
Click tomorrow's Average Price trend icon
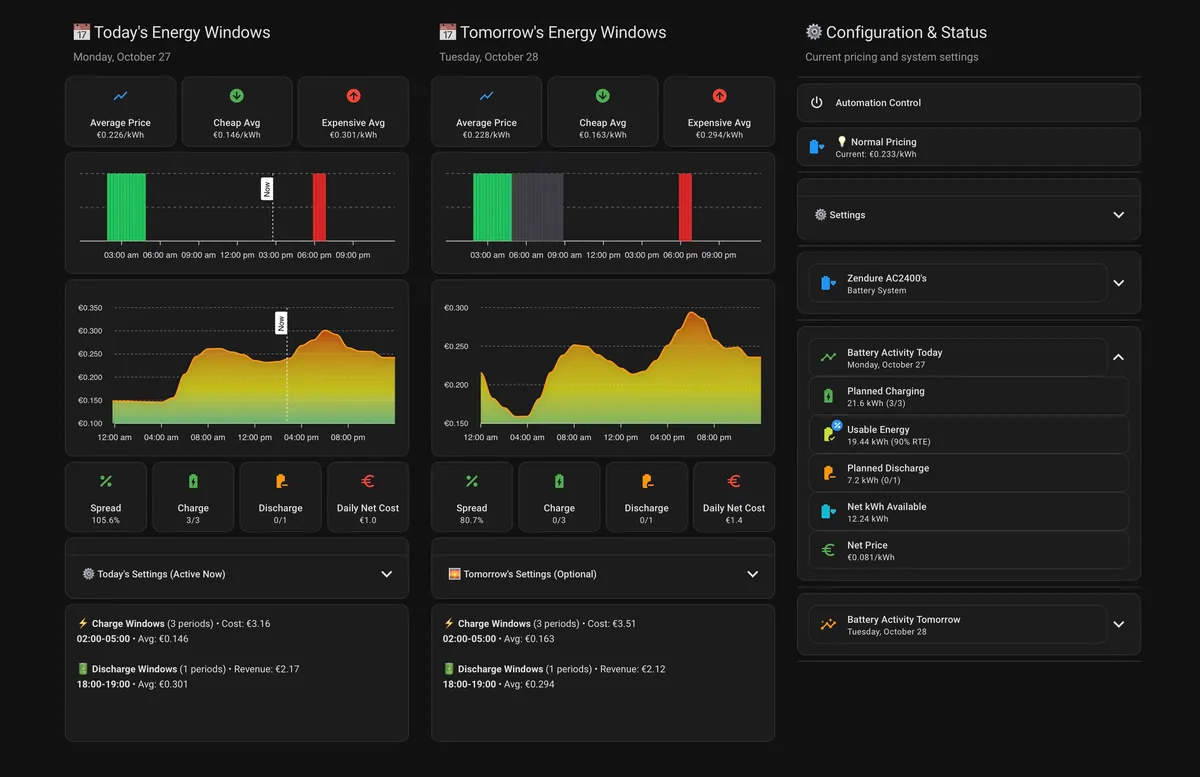486,96
